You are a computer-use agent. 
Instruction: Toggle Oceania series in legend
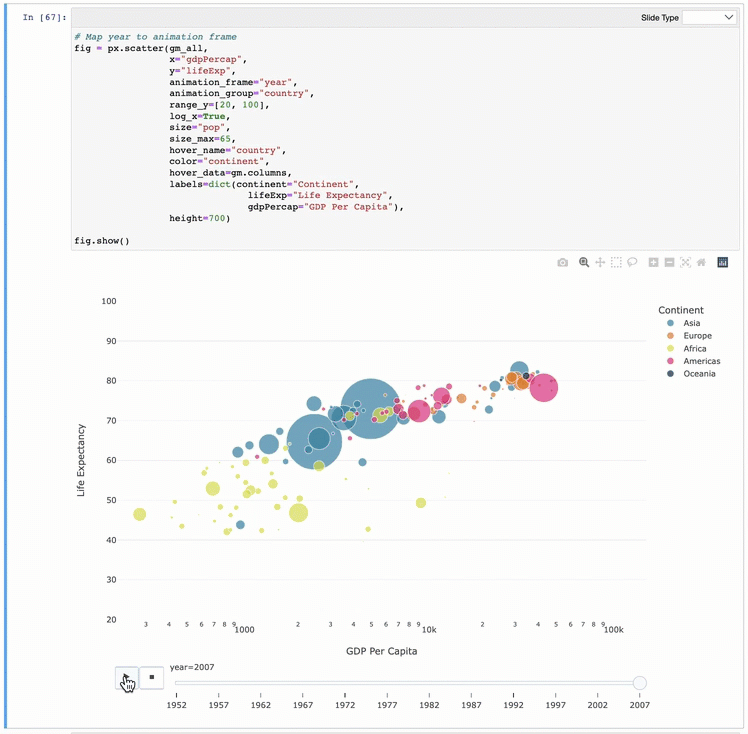699,374
